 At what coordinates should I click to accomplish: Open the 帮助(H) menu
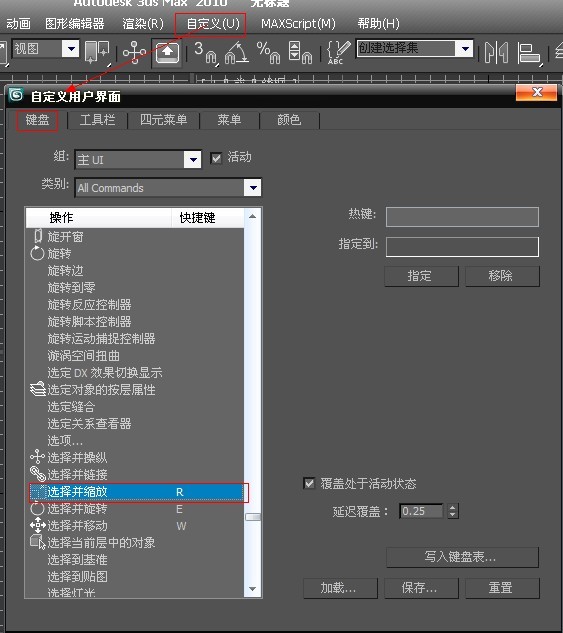[x=378, y=24]
